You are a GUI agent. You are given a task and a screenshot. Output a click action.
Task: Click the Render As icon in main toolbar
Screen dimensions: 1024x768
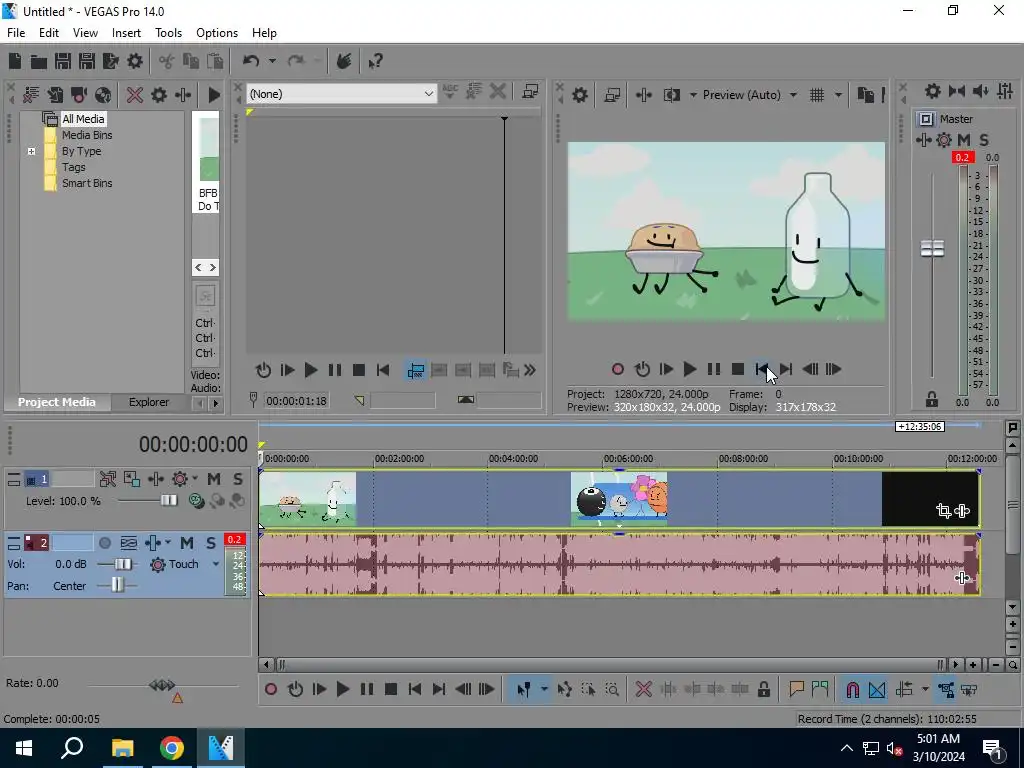click(110, 61)
